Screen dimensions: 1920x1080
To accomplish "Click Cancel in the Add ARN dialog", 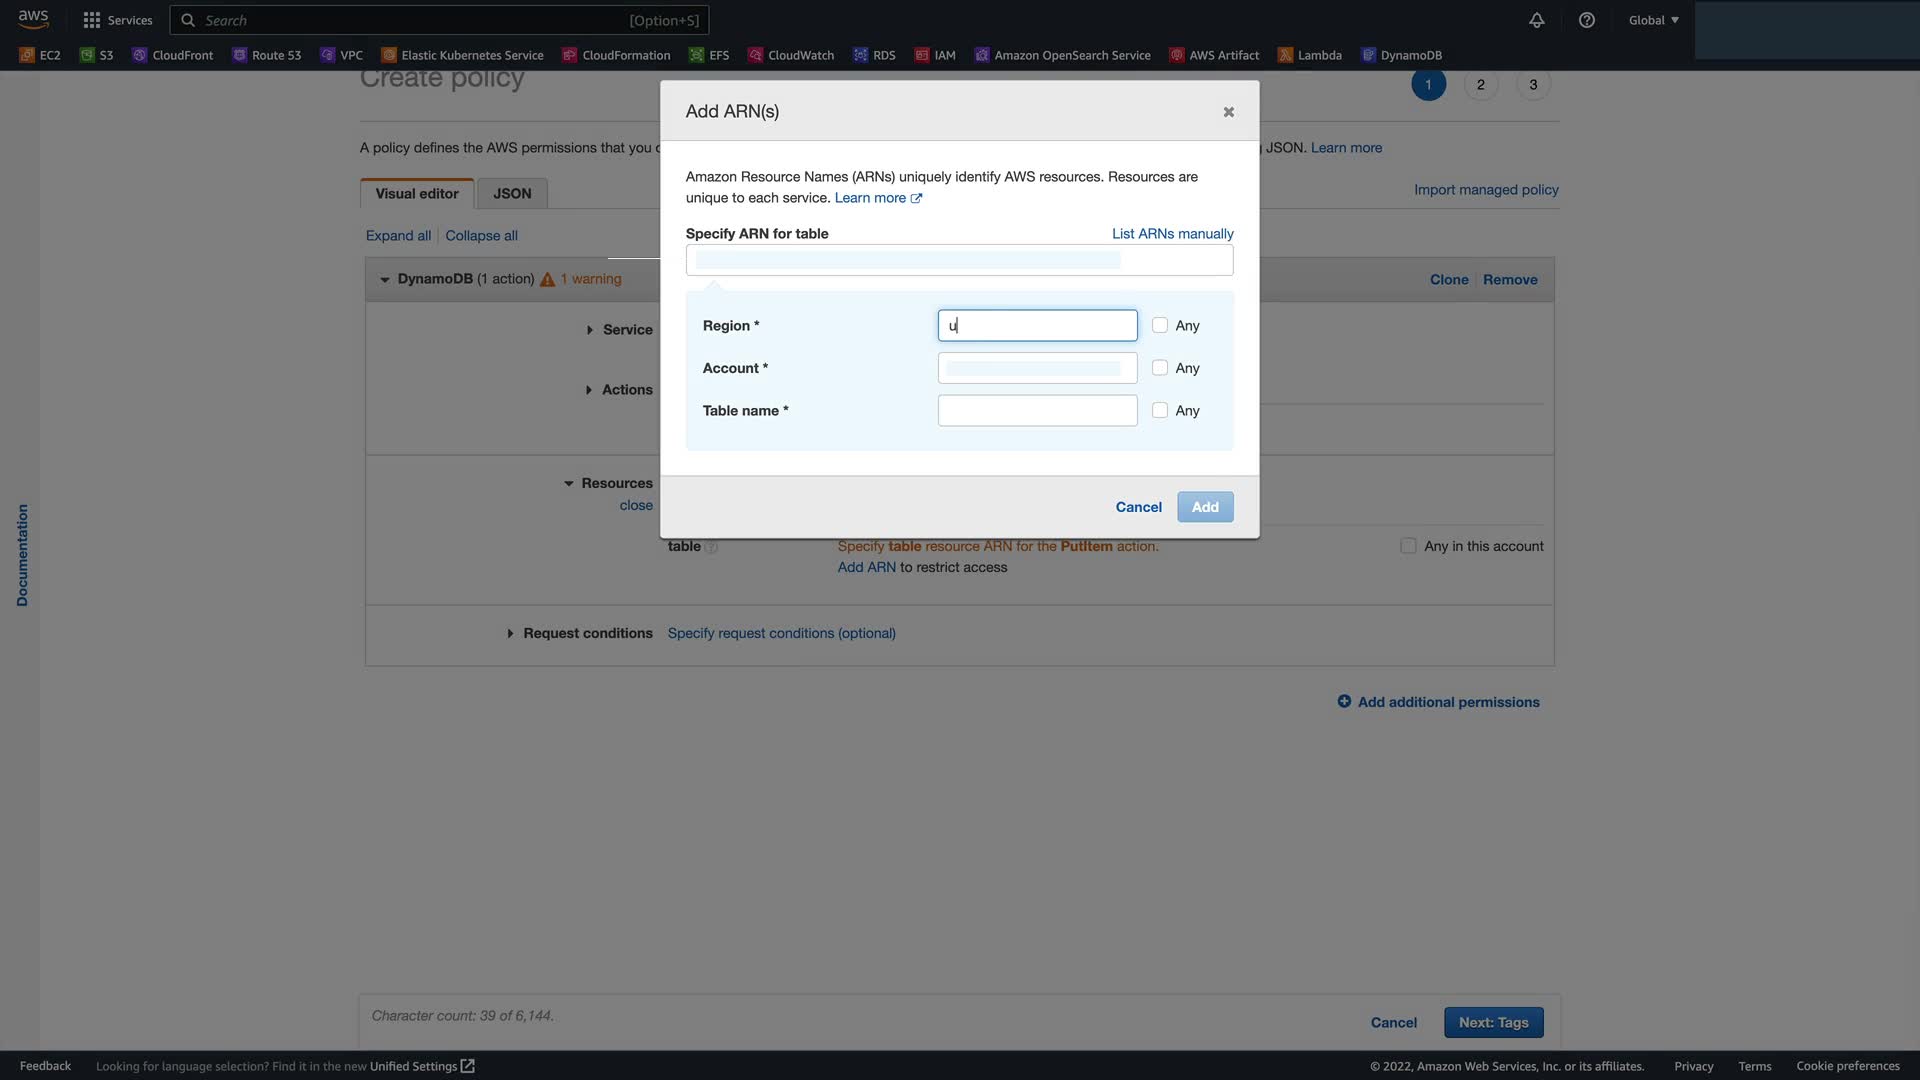I will tap(1138, 507).
